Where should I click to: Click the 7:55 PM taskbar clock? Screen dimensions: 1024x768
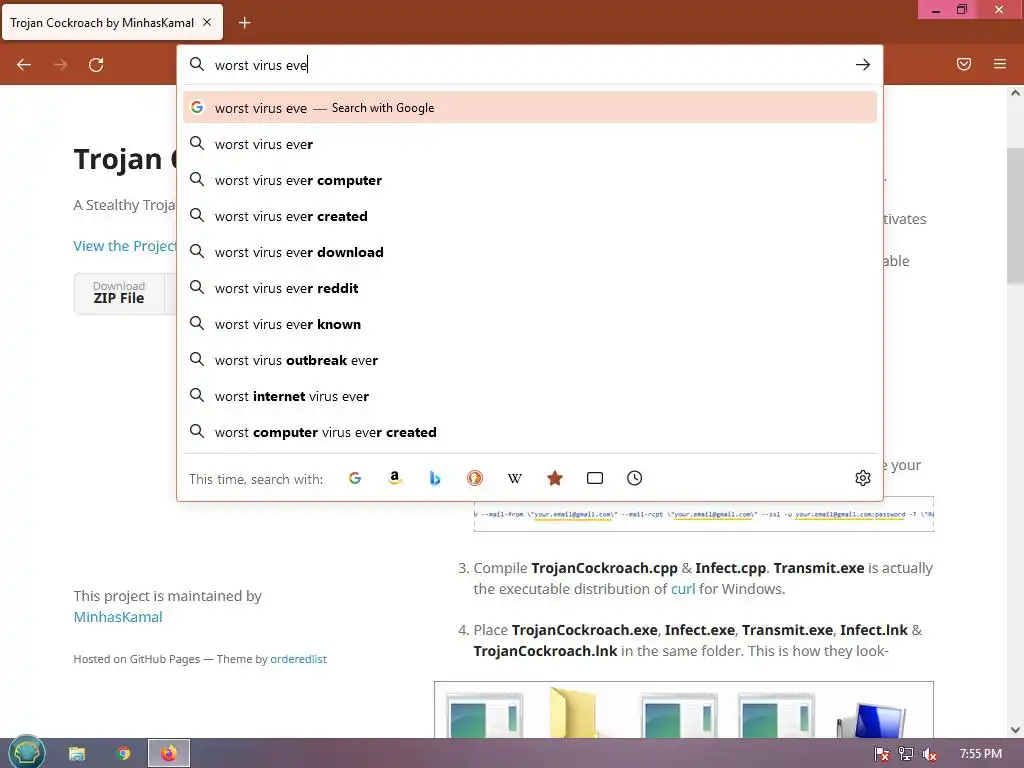[980, 754]
